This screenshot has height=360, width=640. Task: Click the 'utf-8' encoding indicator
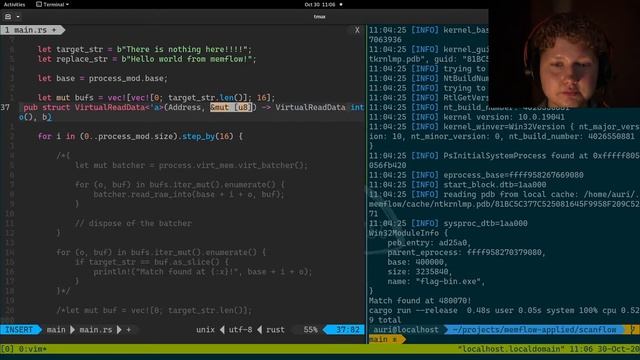[x=240, y=329]
